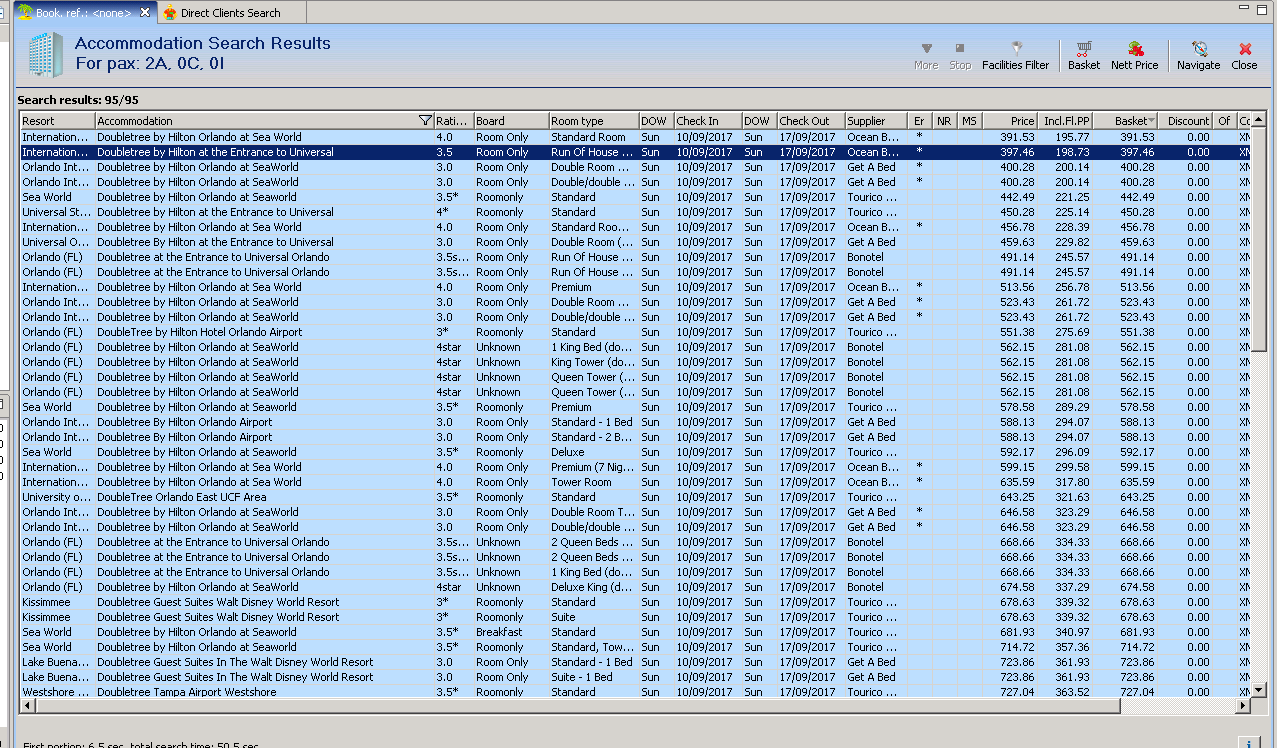Viewport: 1277px width, 748px height.
Task: Sort by Supplier column header
Action: [x=866, y=121]
